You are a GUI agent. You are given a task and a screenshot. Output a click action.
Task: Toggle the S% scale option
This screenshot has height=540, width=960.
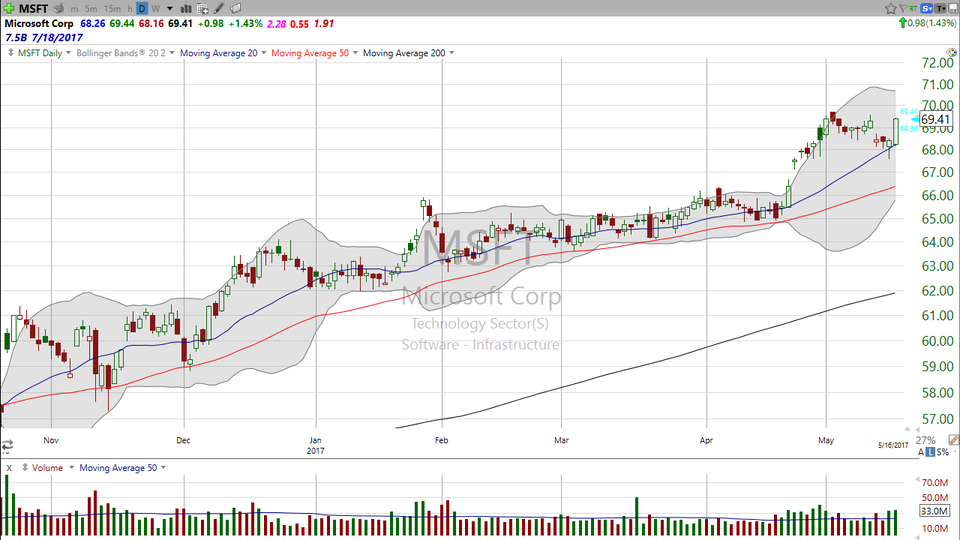tap(942, 452)
